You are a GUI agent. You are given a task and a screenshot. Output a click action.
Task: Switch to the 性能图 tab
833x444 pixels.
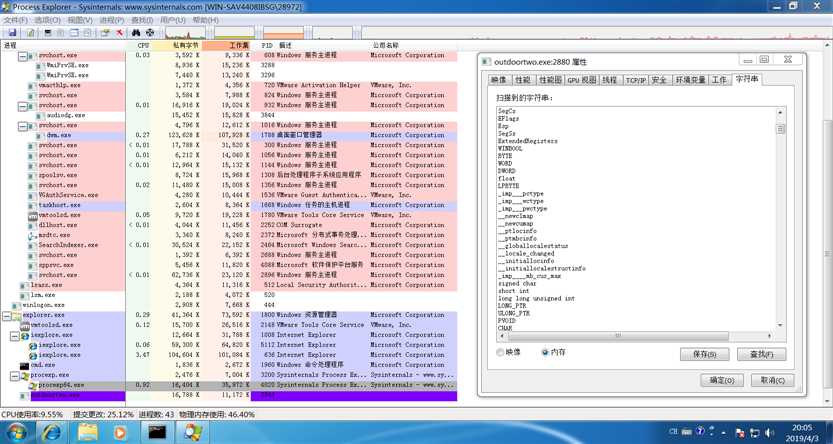(550, 80)
